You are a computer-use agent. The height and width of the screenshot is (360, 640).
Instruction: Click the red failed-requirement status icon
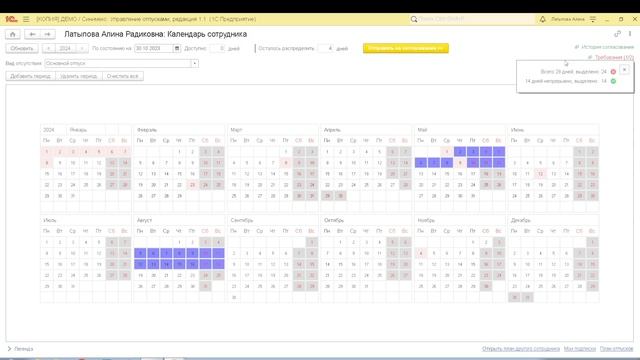pyautogui.click(x=613, y=72)
